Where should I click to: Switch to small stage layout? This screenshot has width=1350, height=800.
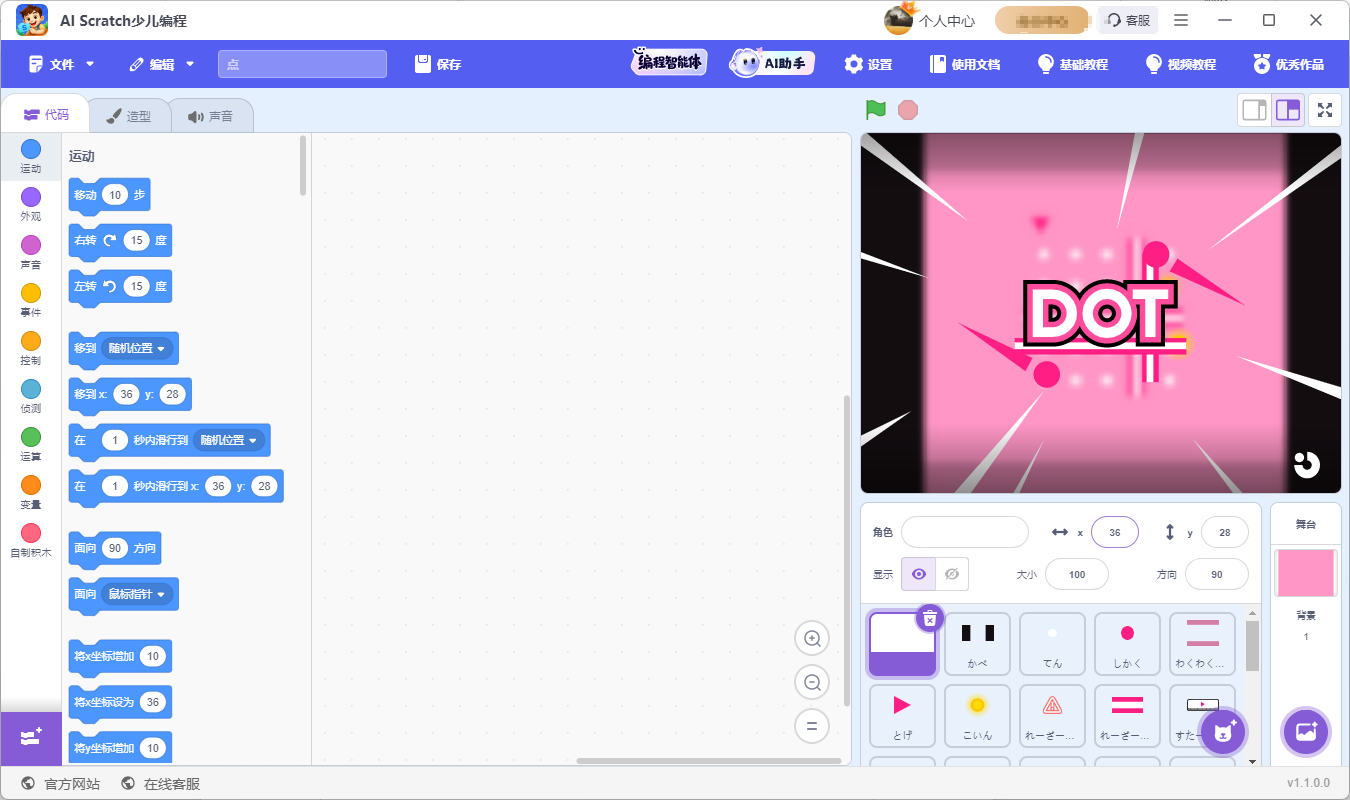point(1254,110)
